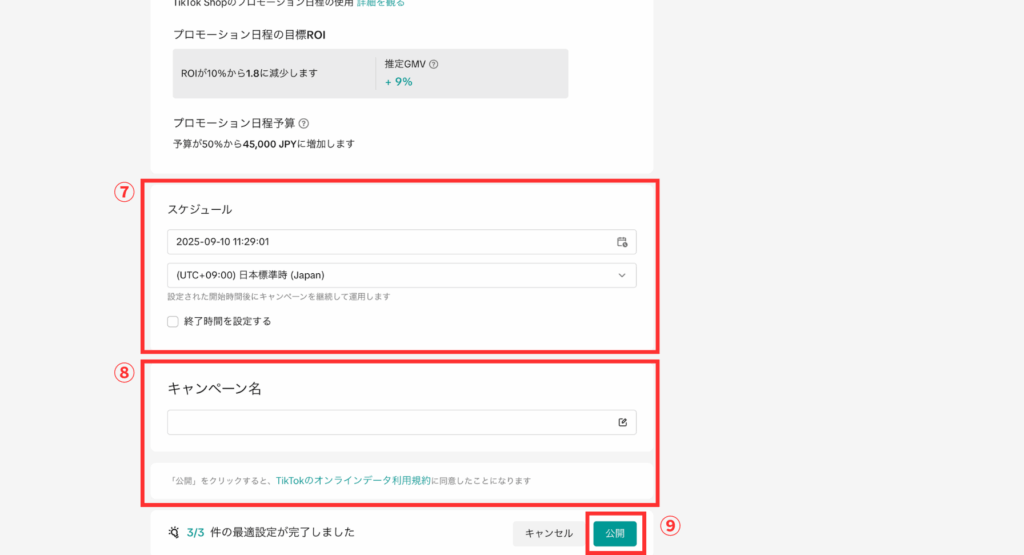Click the circled ⑦ marker beside schedule section
This screenshot has height=555, width=1024.
click(124, 193)
